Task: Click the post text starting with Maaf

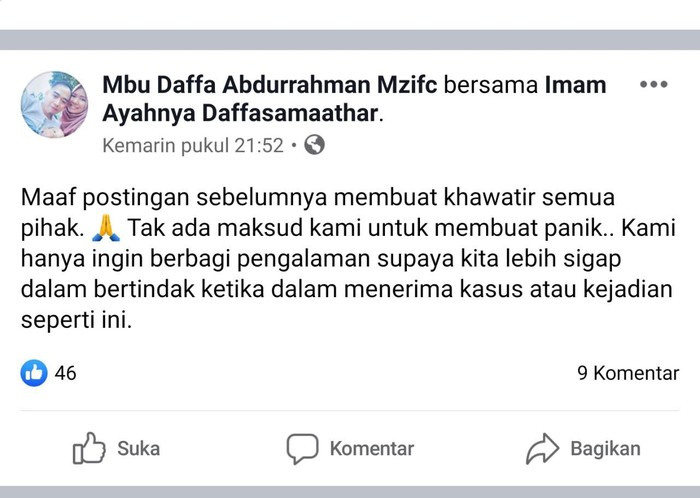Action: (x=348, y=258)
